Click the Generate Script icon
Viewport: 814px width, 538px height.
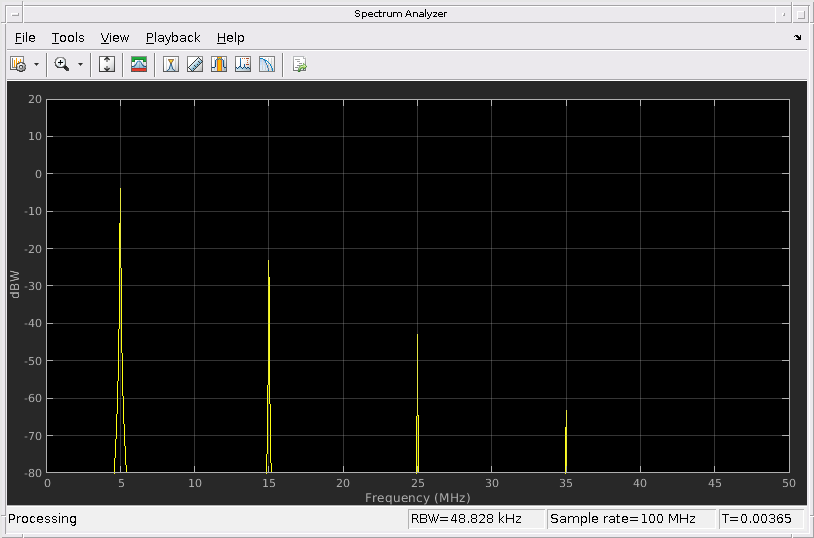tap(300, 64)
